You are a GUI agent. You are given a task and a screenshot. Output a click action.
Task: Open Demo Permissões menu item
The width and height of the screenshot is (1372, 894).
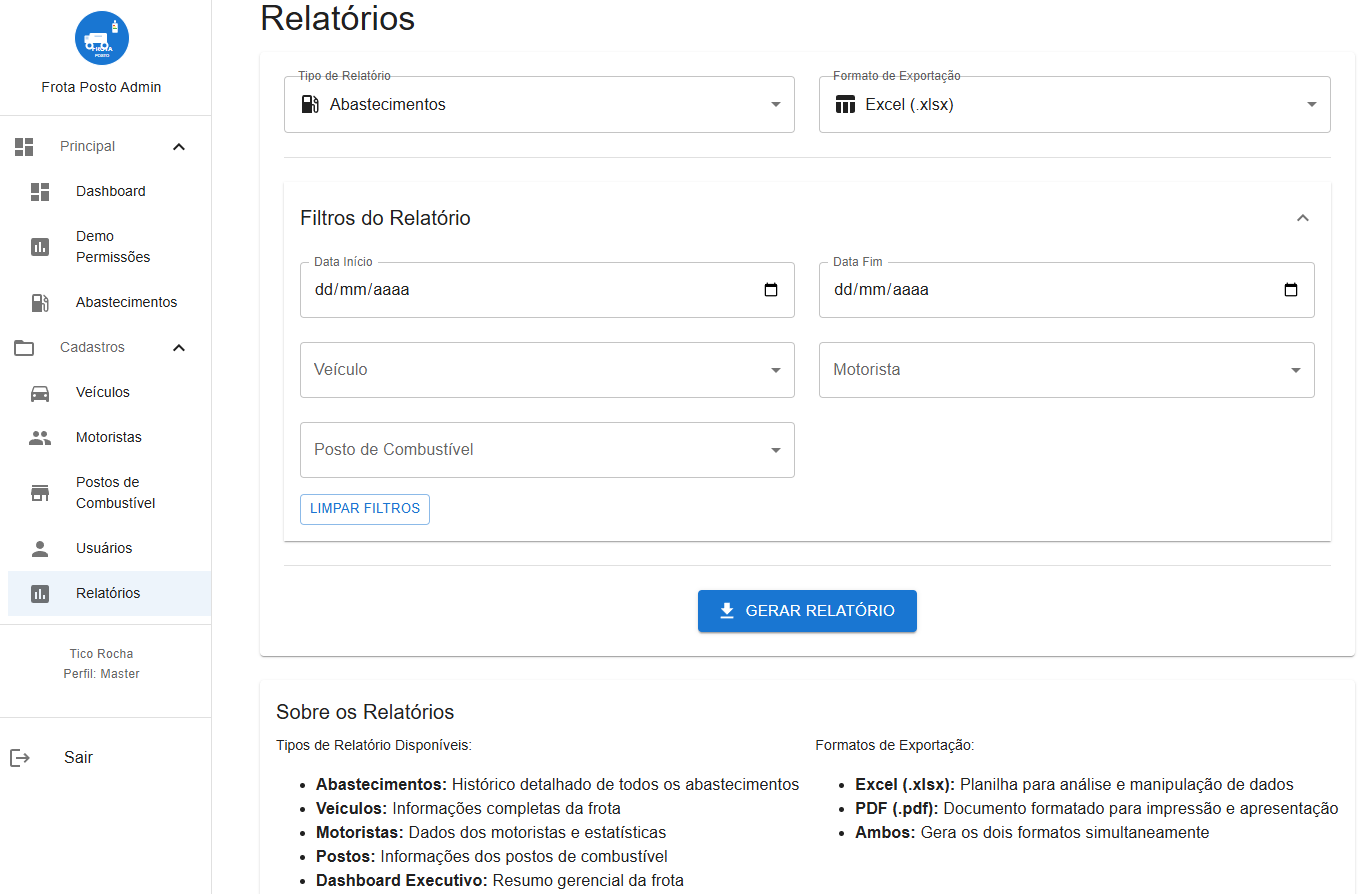click(109, 247)
